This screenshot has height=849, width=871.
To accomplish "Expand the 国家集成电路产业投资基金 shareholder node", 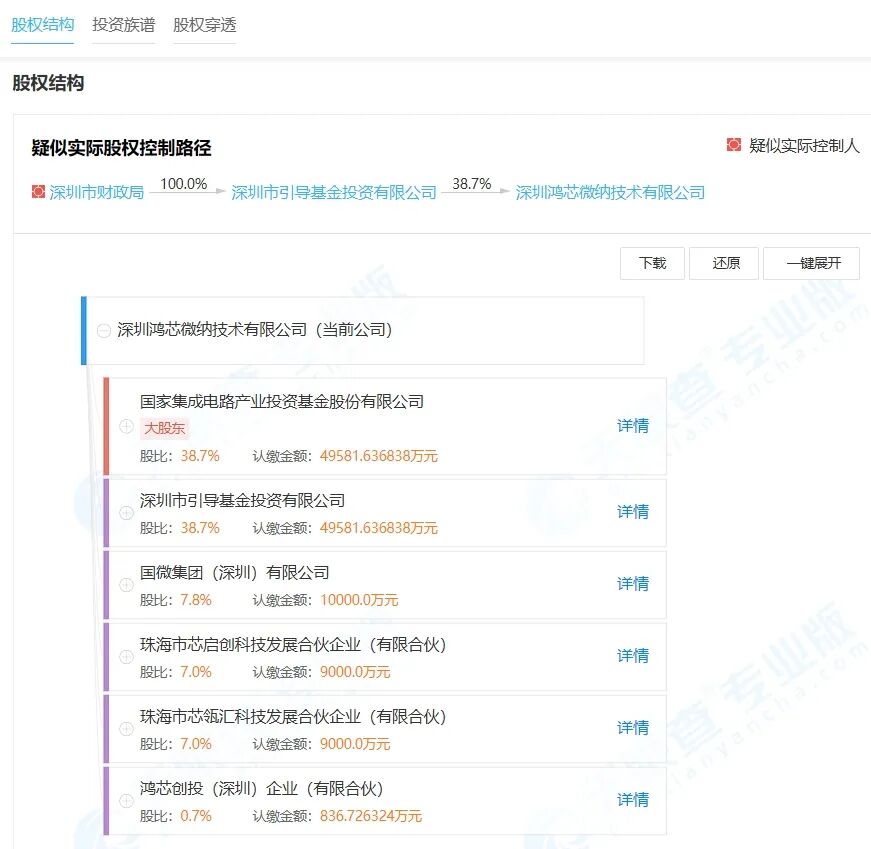I will (x=126, y=428).
